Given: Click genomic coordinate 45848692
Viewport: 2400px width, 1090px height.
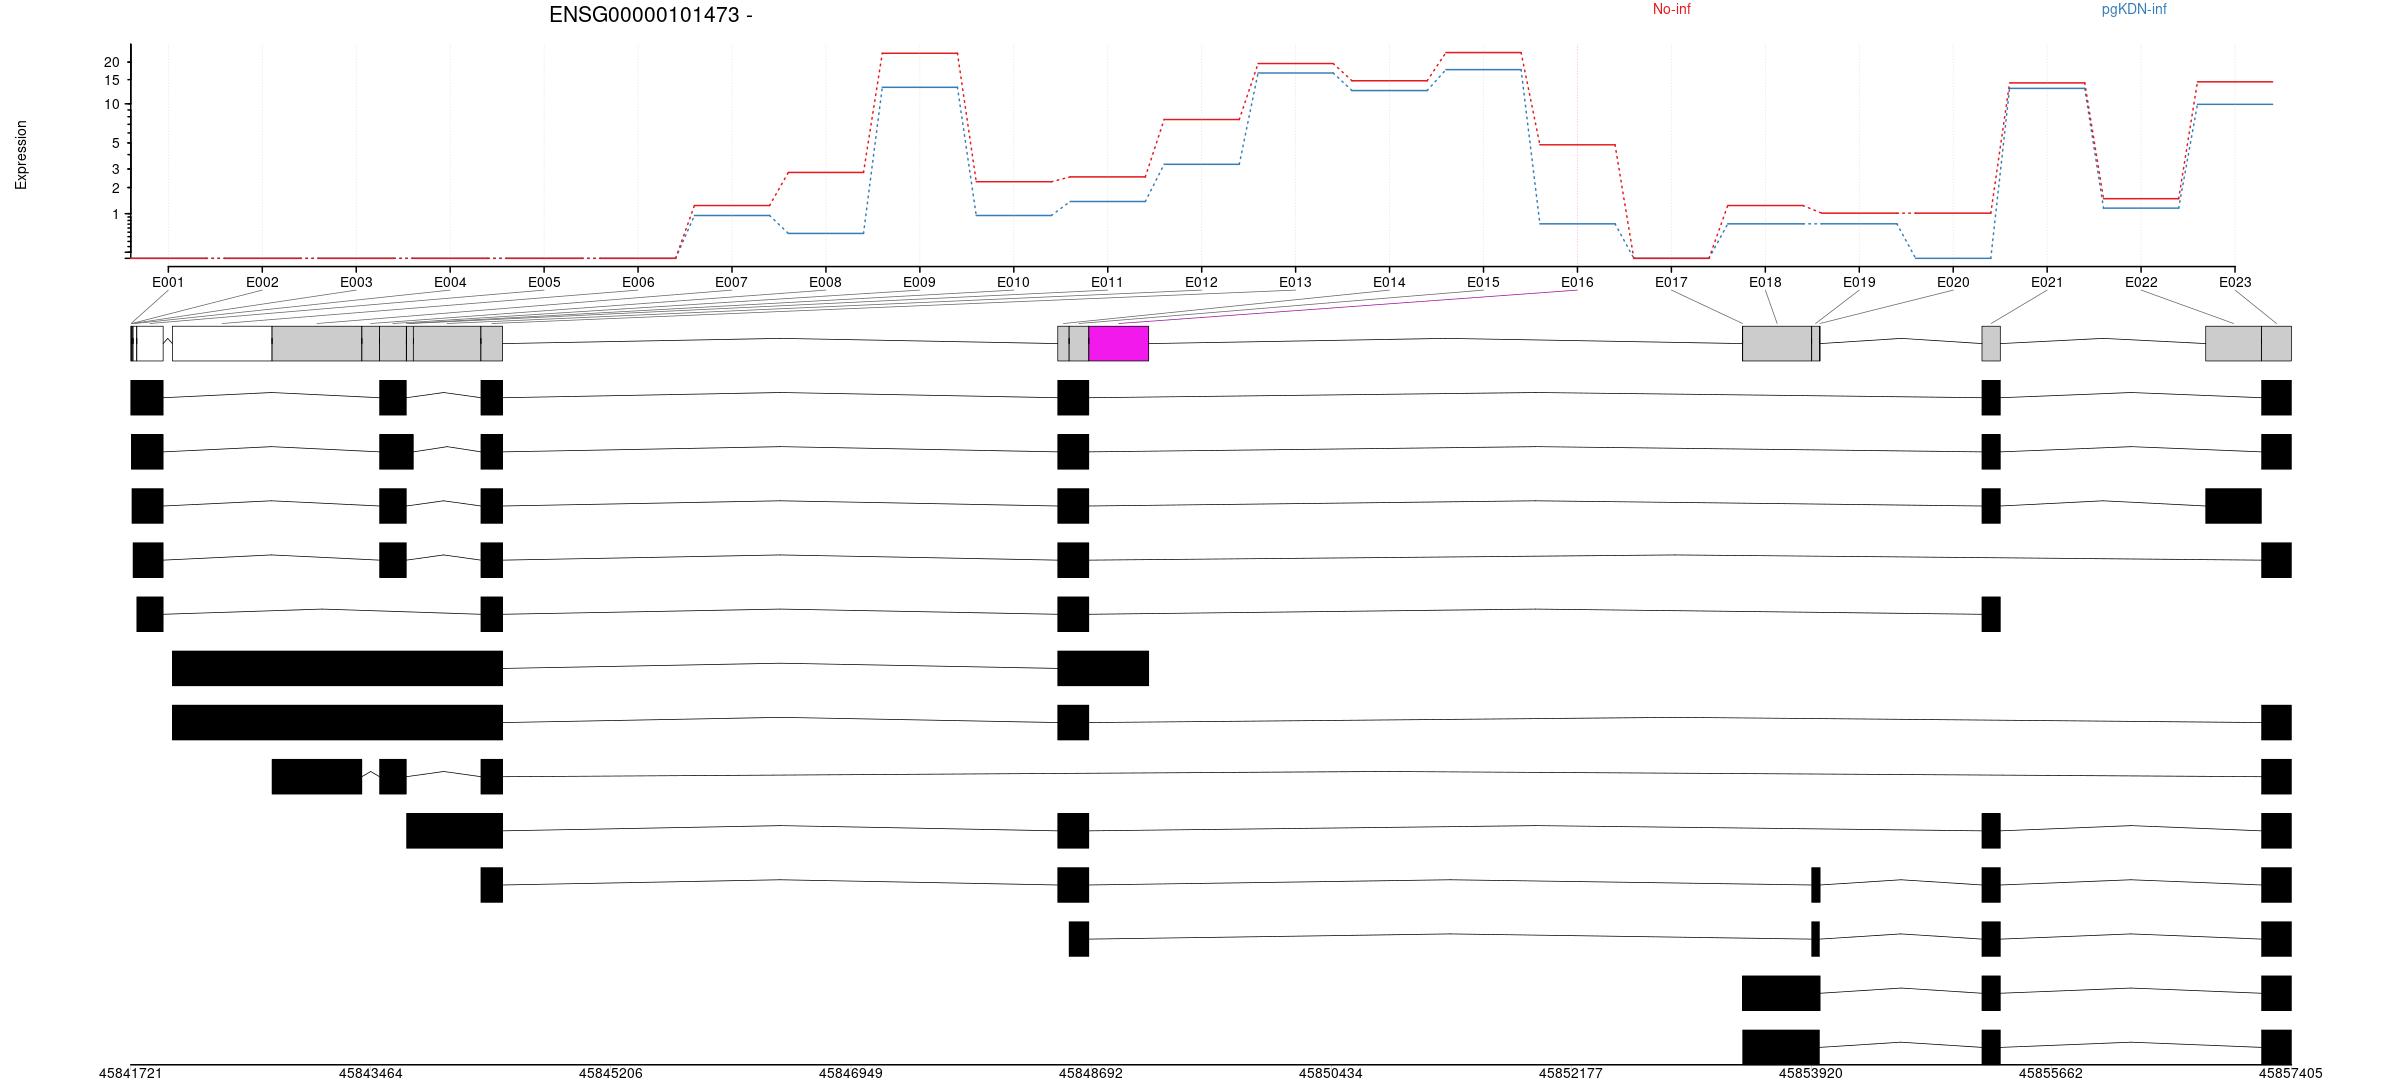Looking at the screenshot, I should coord(1090,1073).
